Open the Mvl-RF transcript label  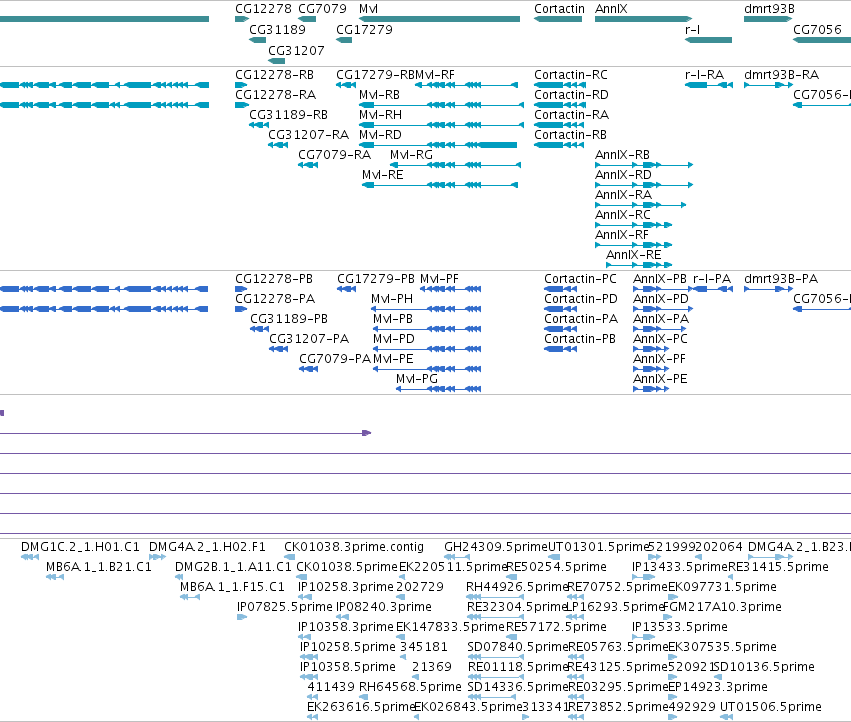435,74
